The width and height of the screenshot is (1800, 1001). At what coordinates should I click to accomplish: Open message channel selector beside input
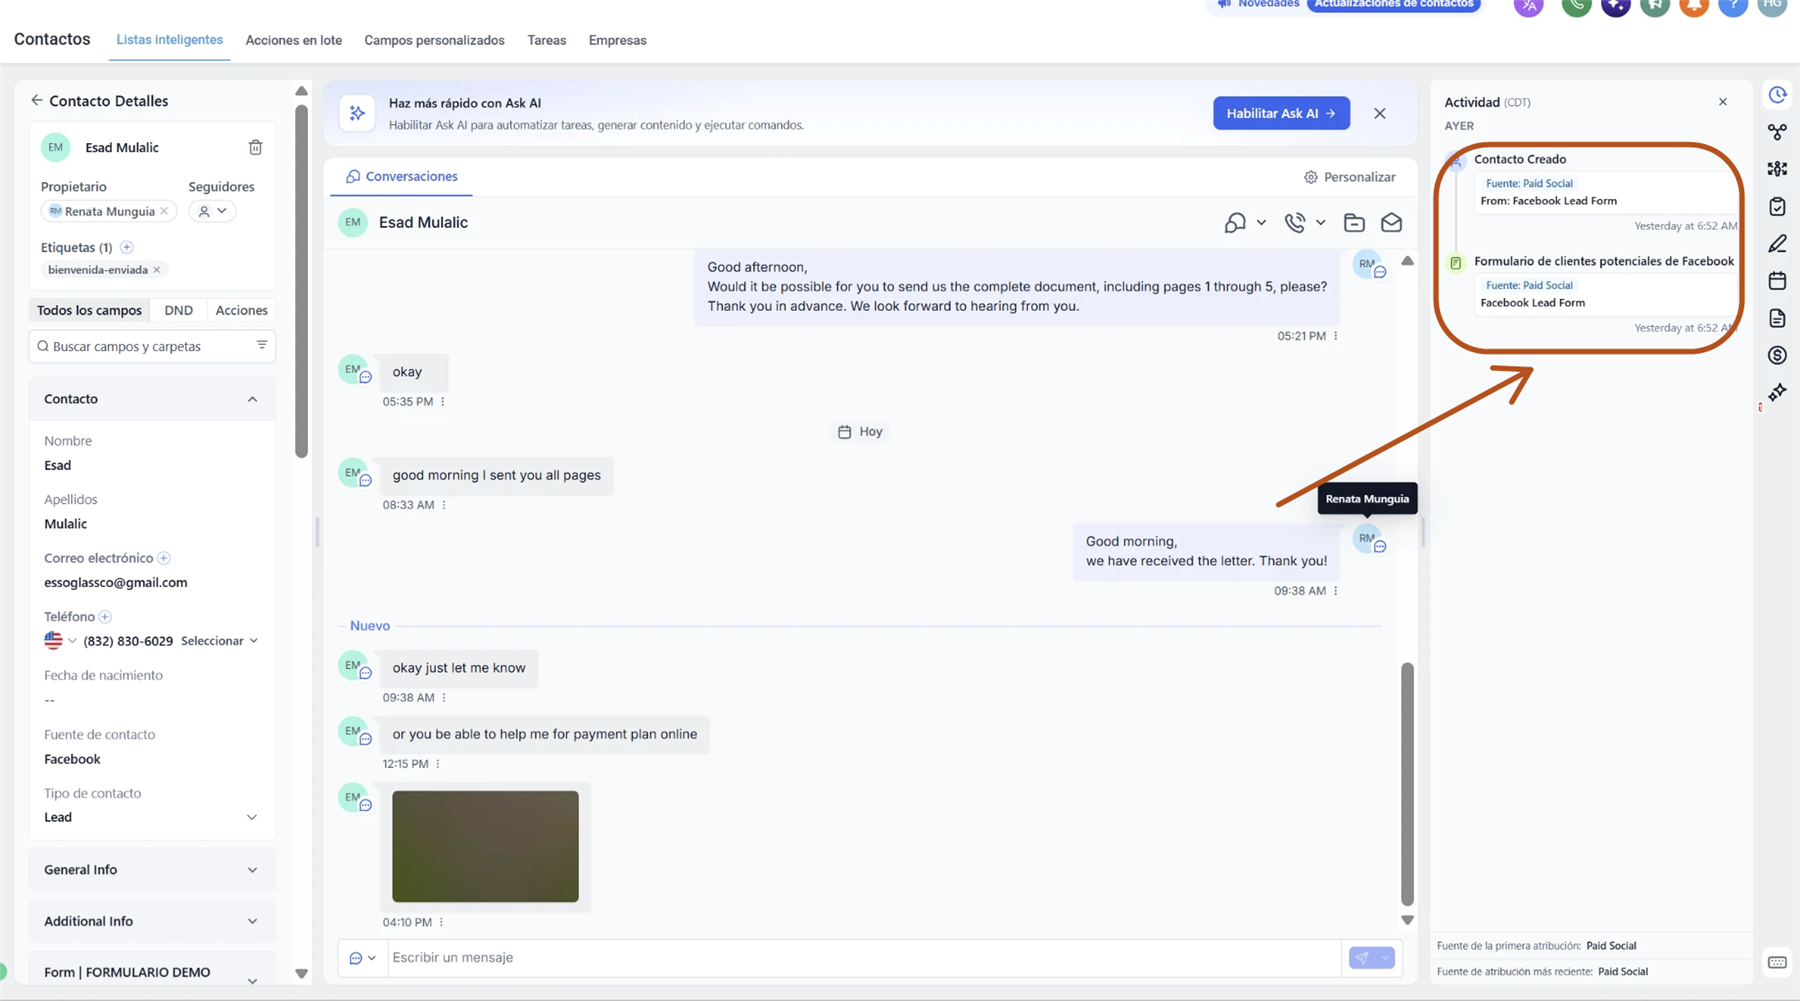pyautogui.click(x=362, y=958)
